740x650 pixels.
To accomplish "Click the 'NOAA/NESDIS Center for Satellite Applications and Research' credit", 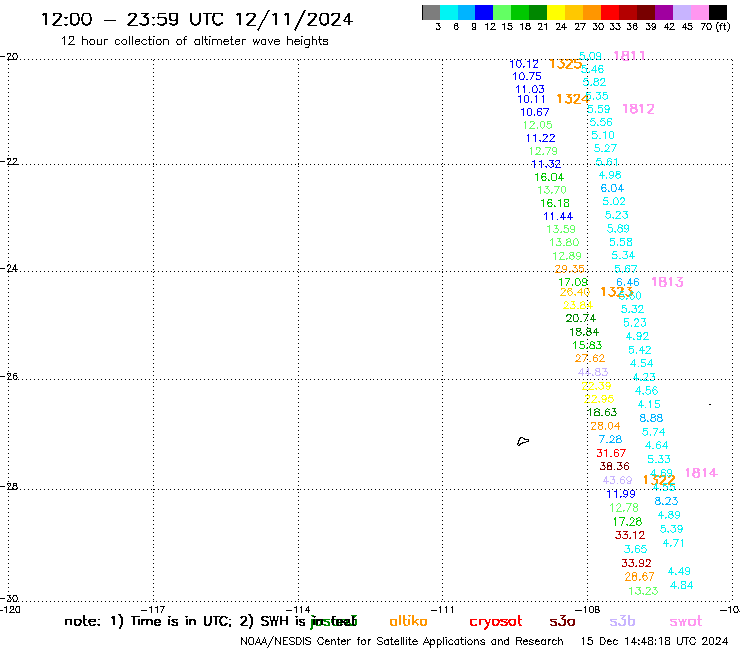I will coord(402,642).
